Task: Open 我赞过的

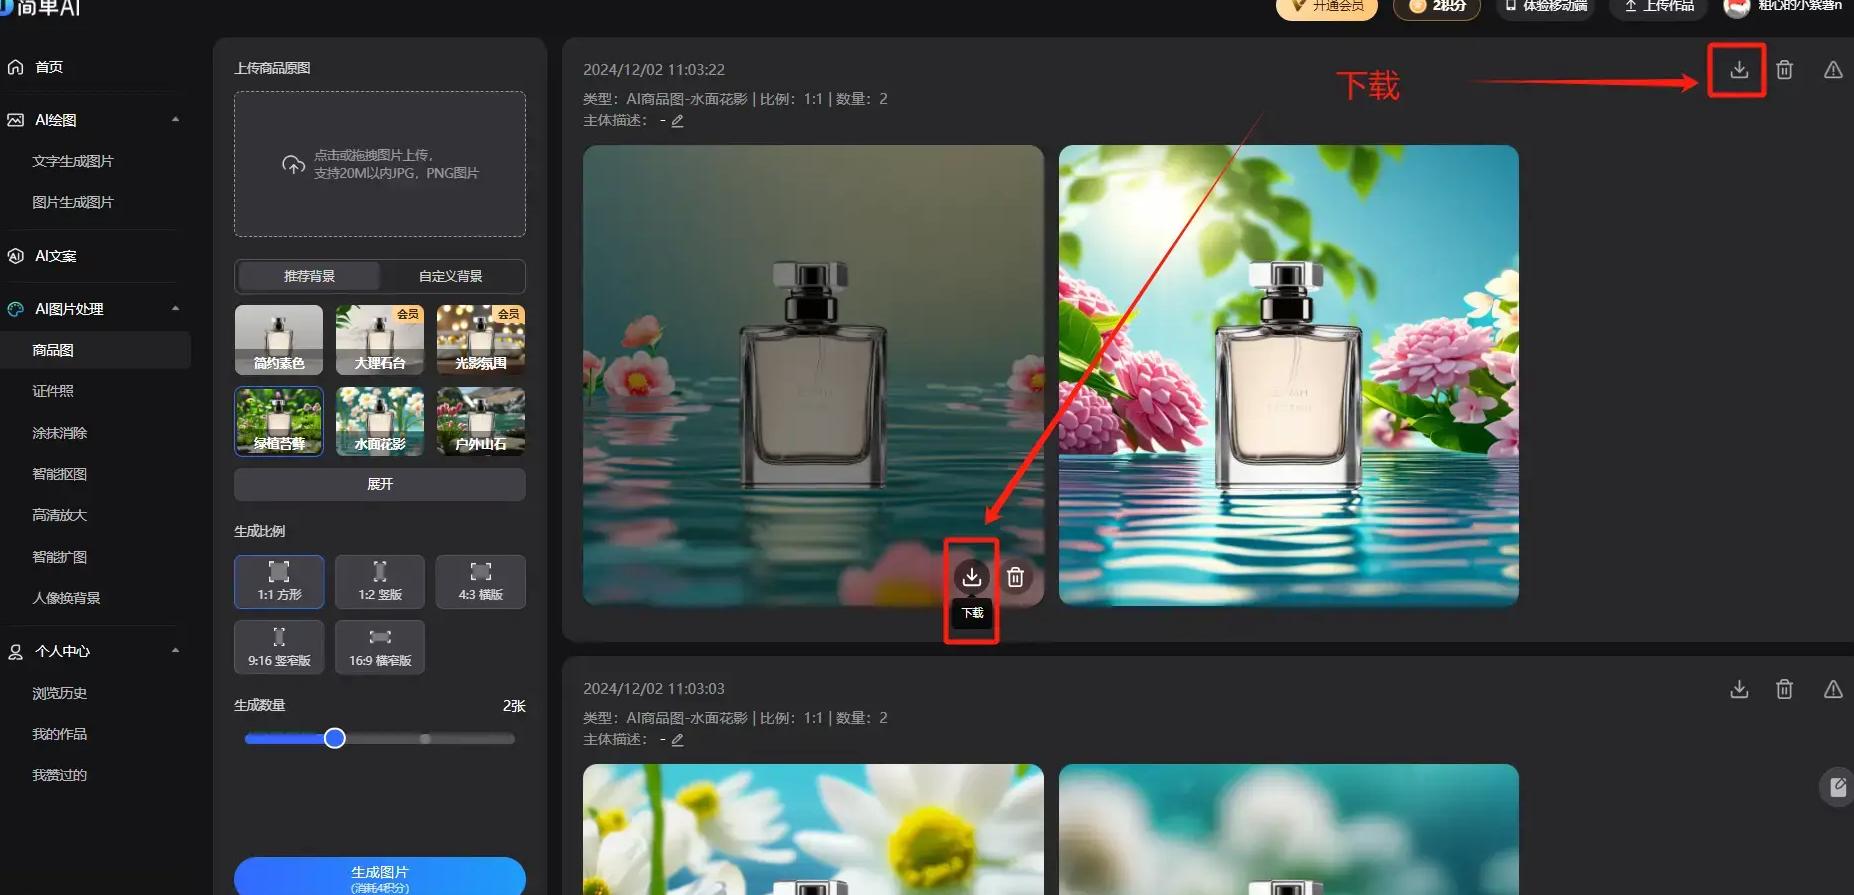Action: pyautogui.click(x=60, y=775)
